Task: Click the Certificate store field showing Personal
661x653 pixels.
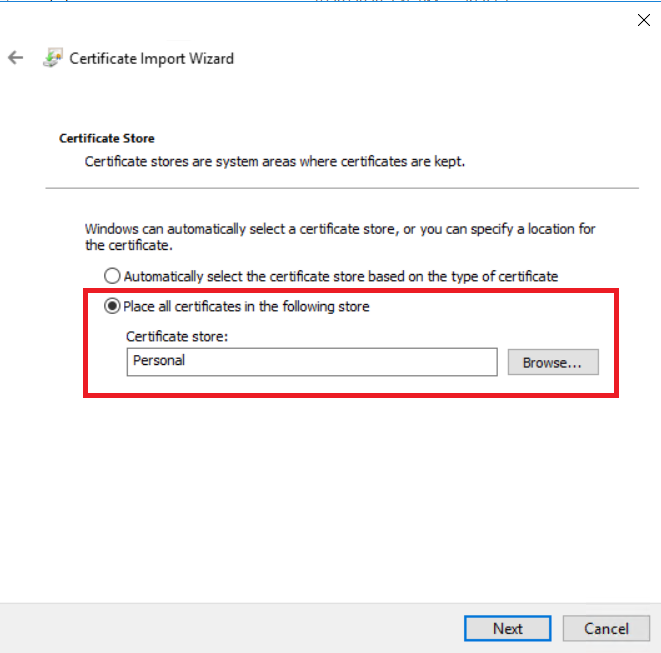Action: pos(312,362)
